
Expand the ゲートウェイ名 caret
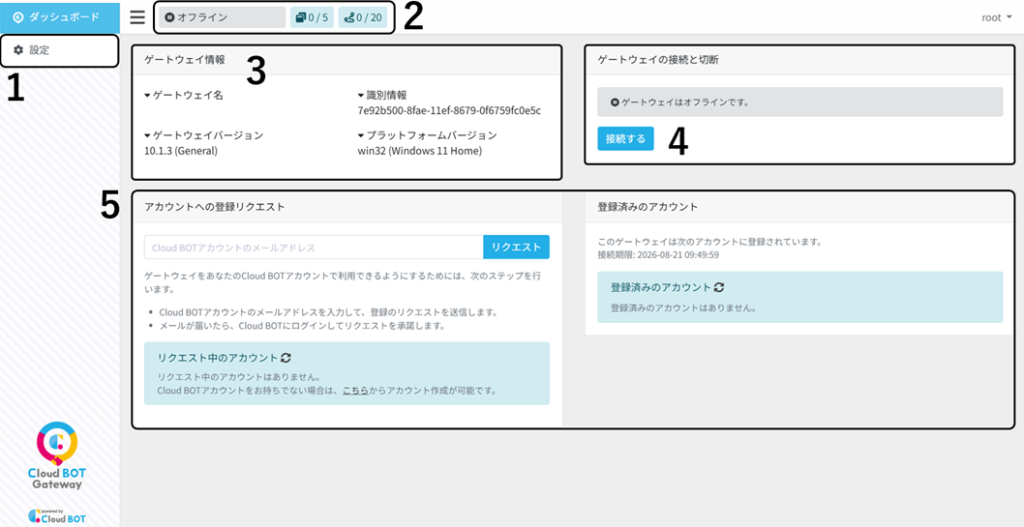coord(148,95)
